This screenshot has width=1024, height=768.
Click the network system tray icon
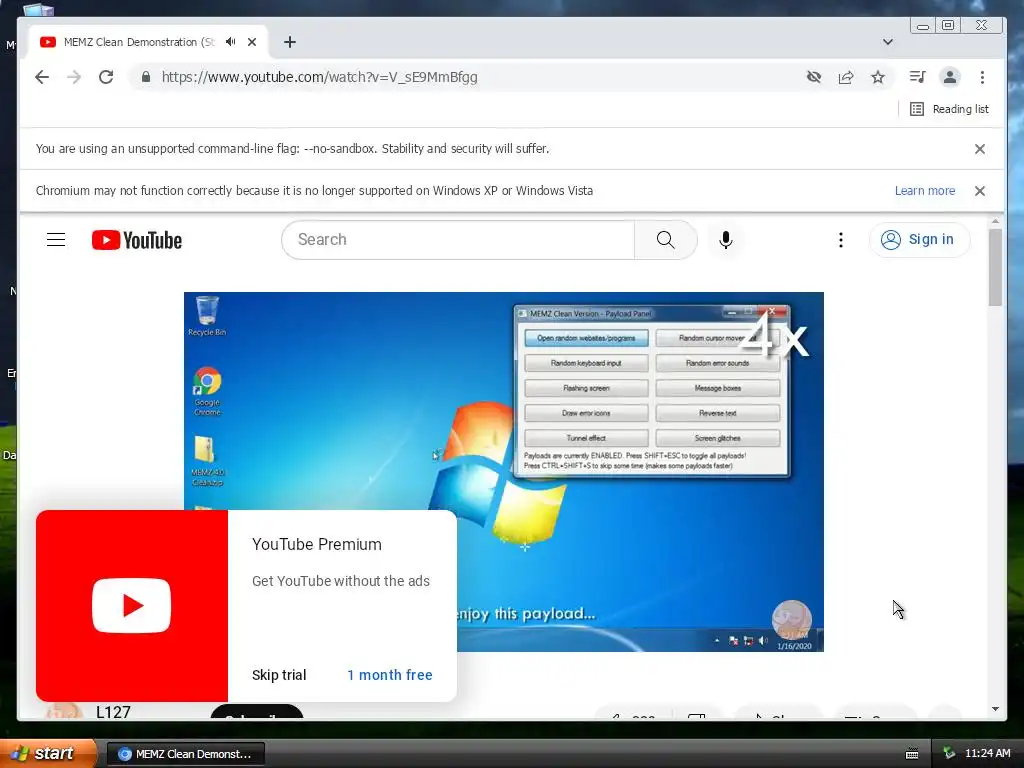tap(949, 754)
